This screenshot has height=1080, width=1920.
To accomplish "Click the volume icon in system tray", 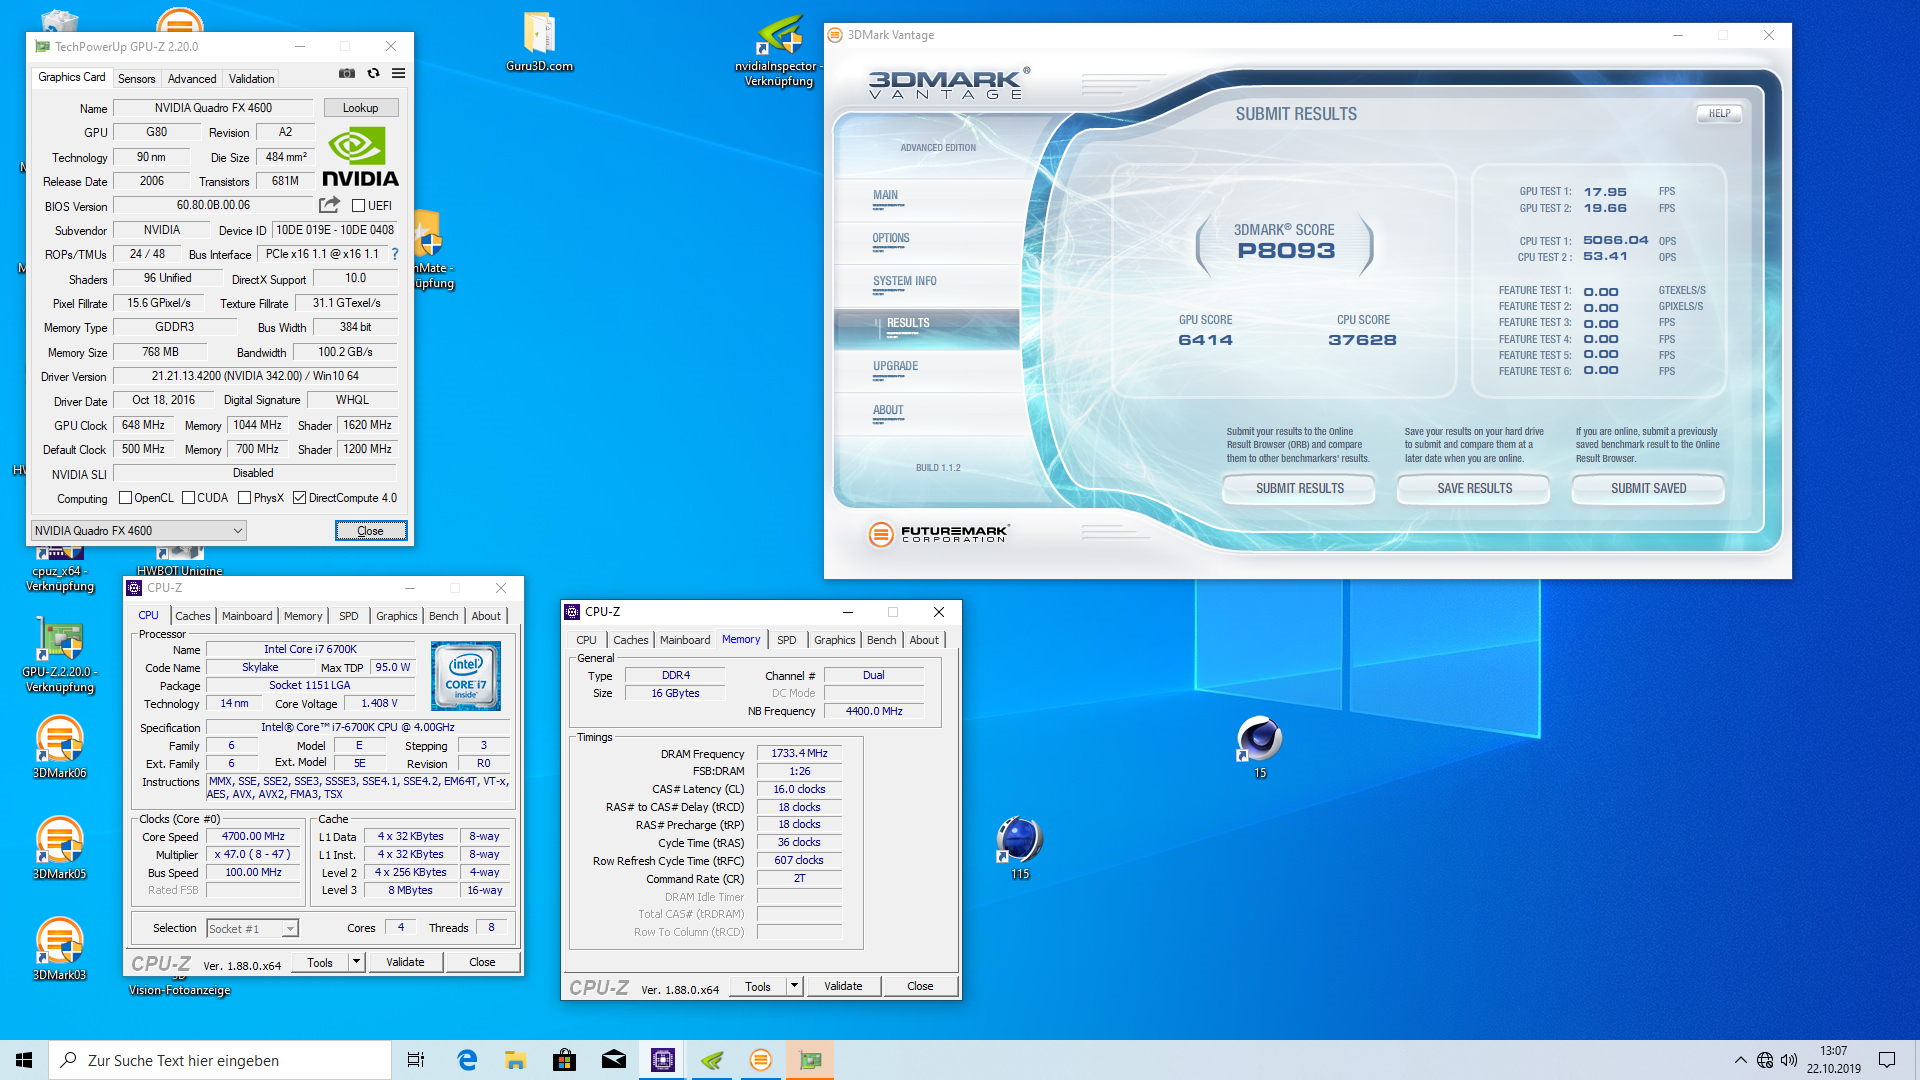I will coord(1789,1060).
